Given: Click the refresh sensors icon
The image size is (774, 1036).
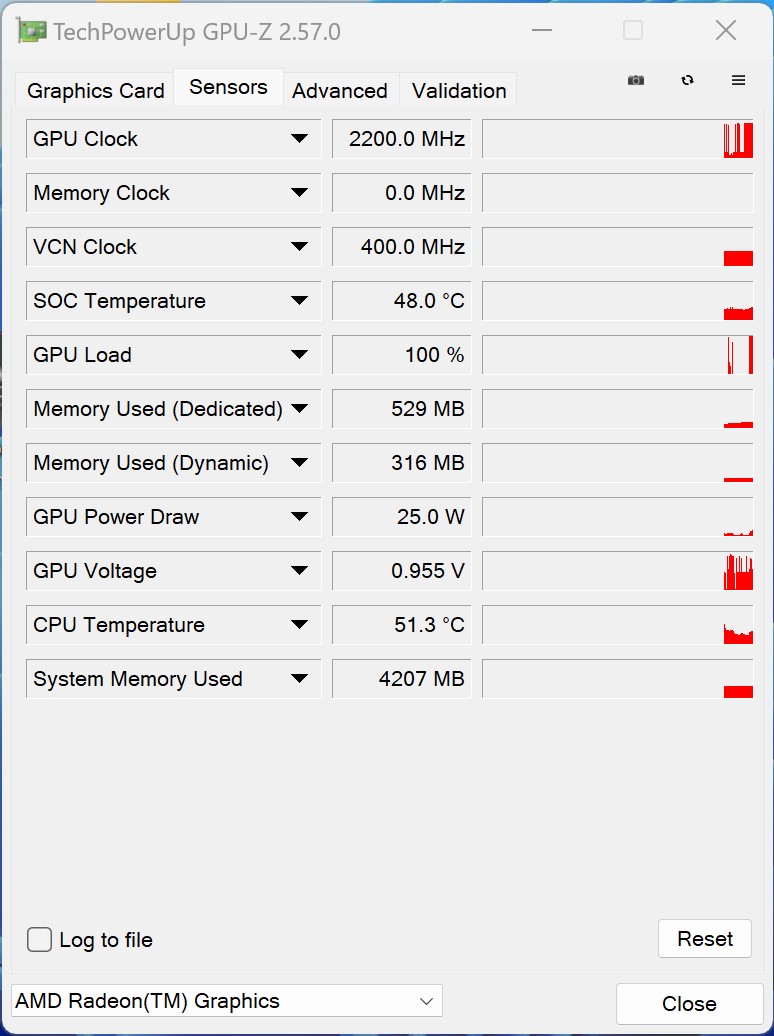Looking at the screenshot, I should [x=687, y=80].
